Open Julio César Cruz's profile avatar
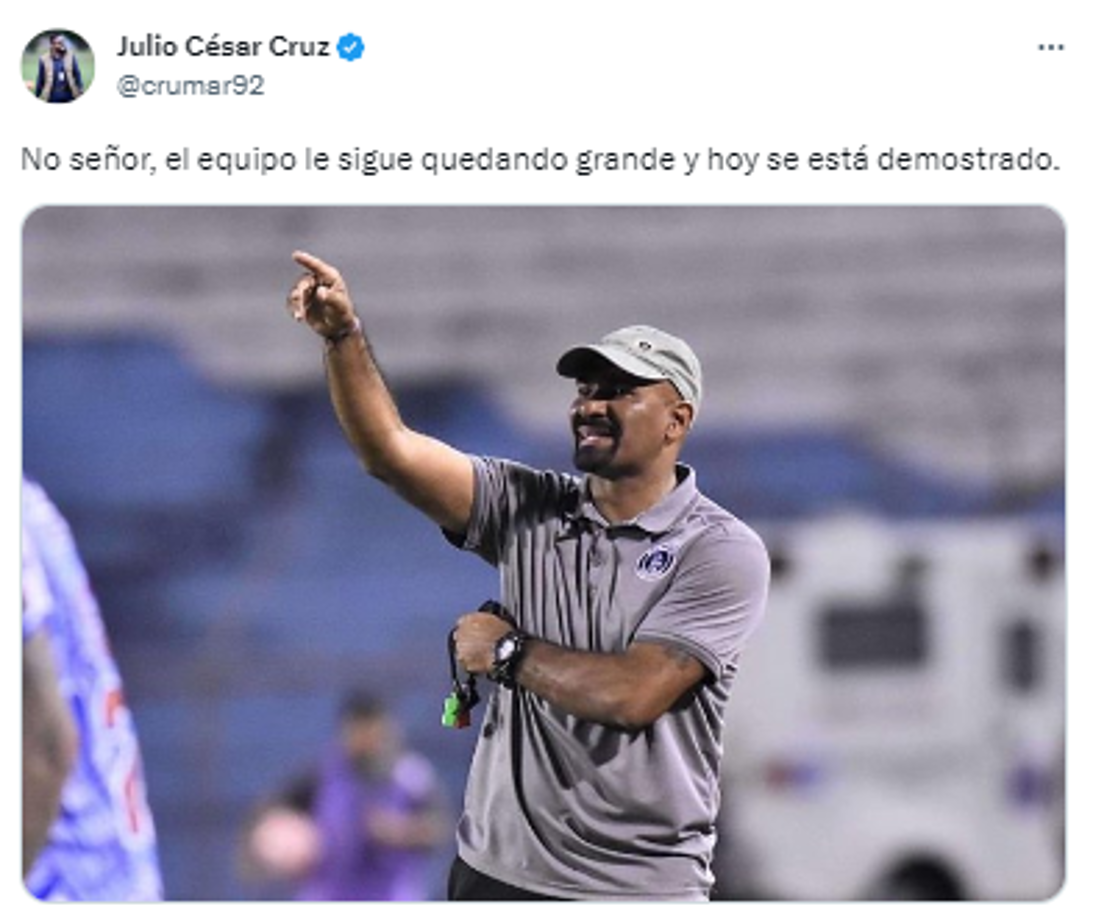This screenshot has height=918, width=1093. pos(57,66)
